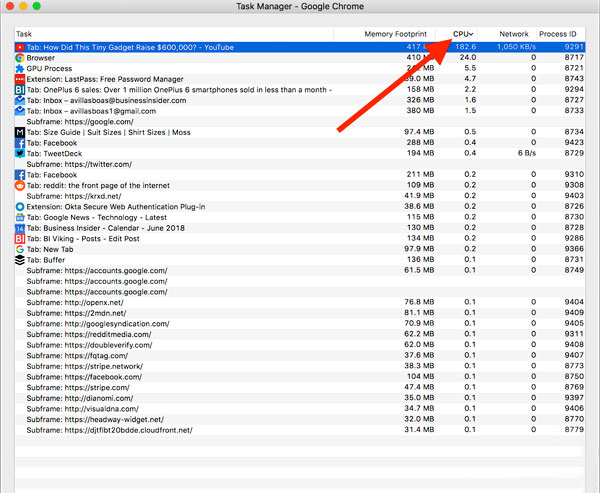Select the Subframe stripe.com row
The height and width of the screenshot is (493, 600).
300,387
